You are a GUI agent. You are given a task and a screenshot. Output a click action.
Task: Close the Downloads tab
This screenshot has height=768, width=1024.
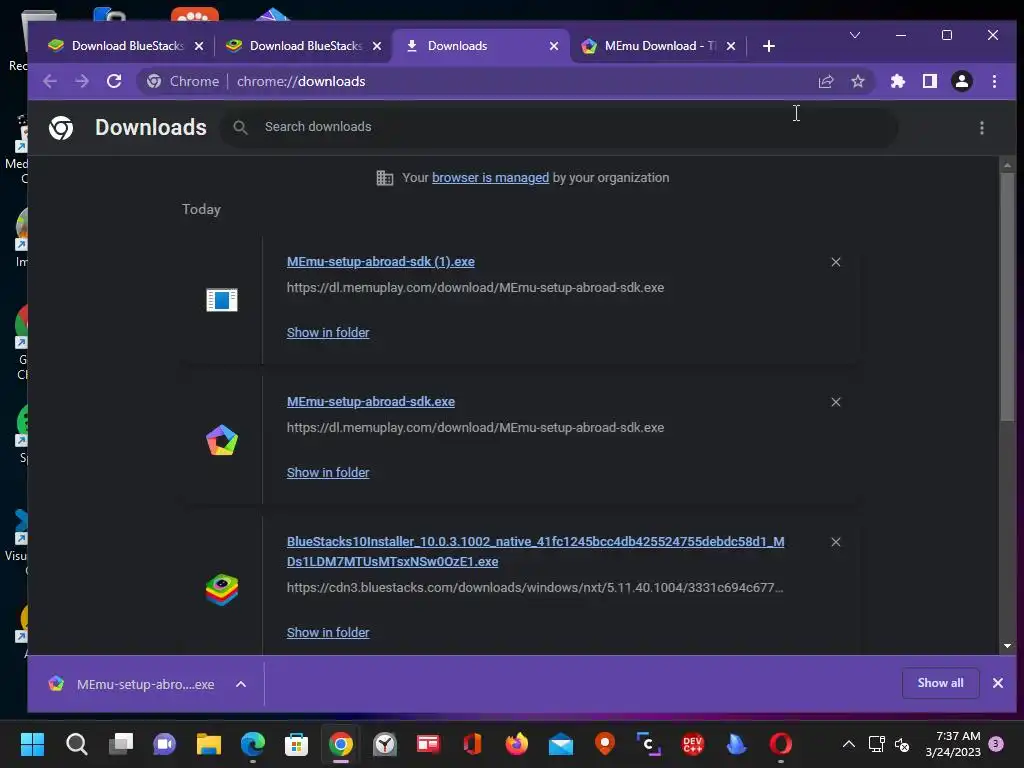tap(554, 46)
